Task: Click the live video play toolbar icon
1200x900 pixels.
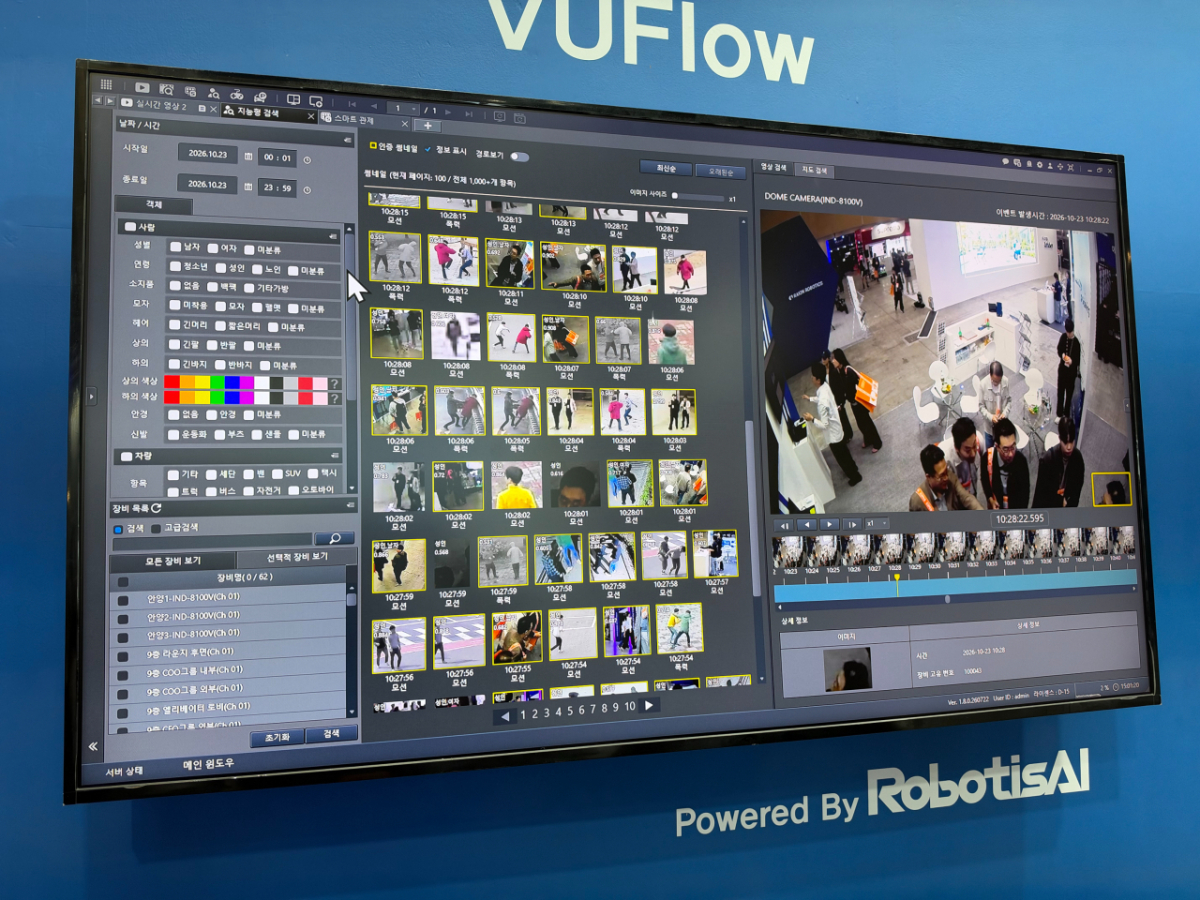Action: coord(142,87)
